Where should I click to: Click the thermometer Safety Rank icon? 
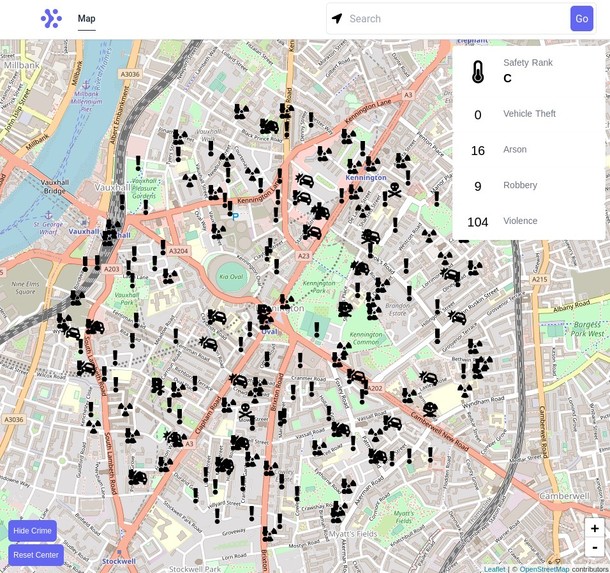tap(478, 72)
